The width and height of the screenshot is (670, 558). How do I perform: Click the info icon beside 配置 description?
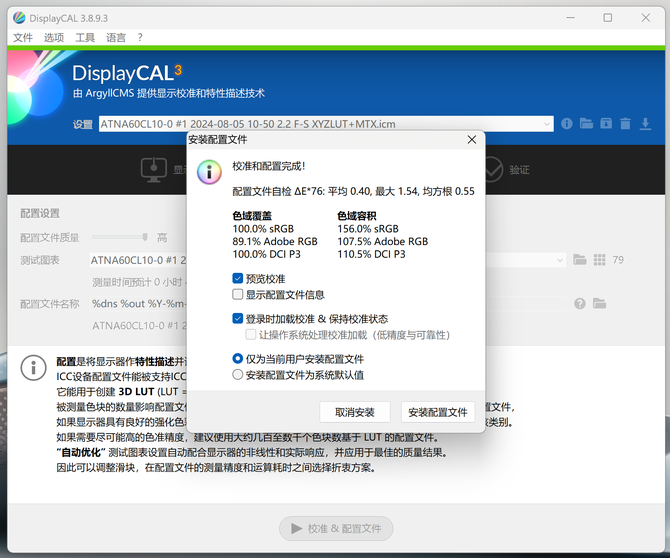[x=33, y=367]
